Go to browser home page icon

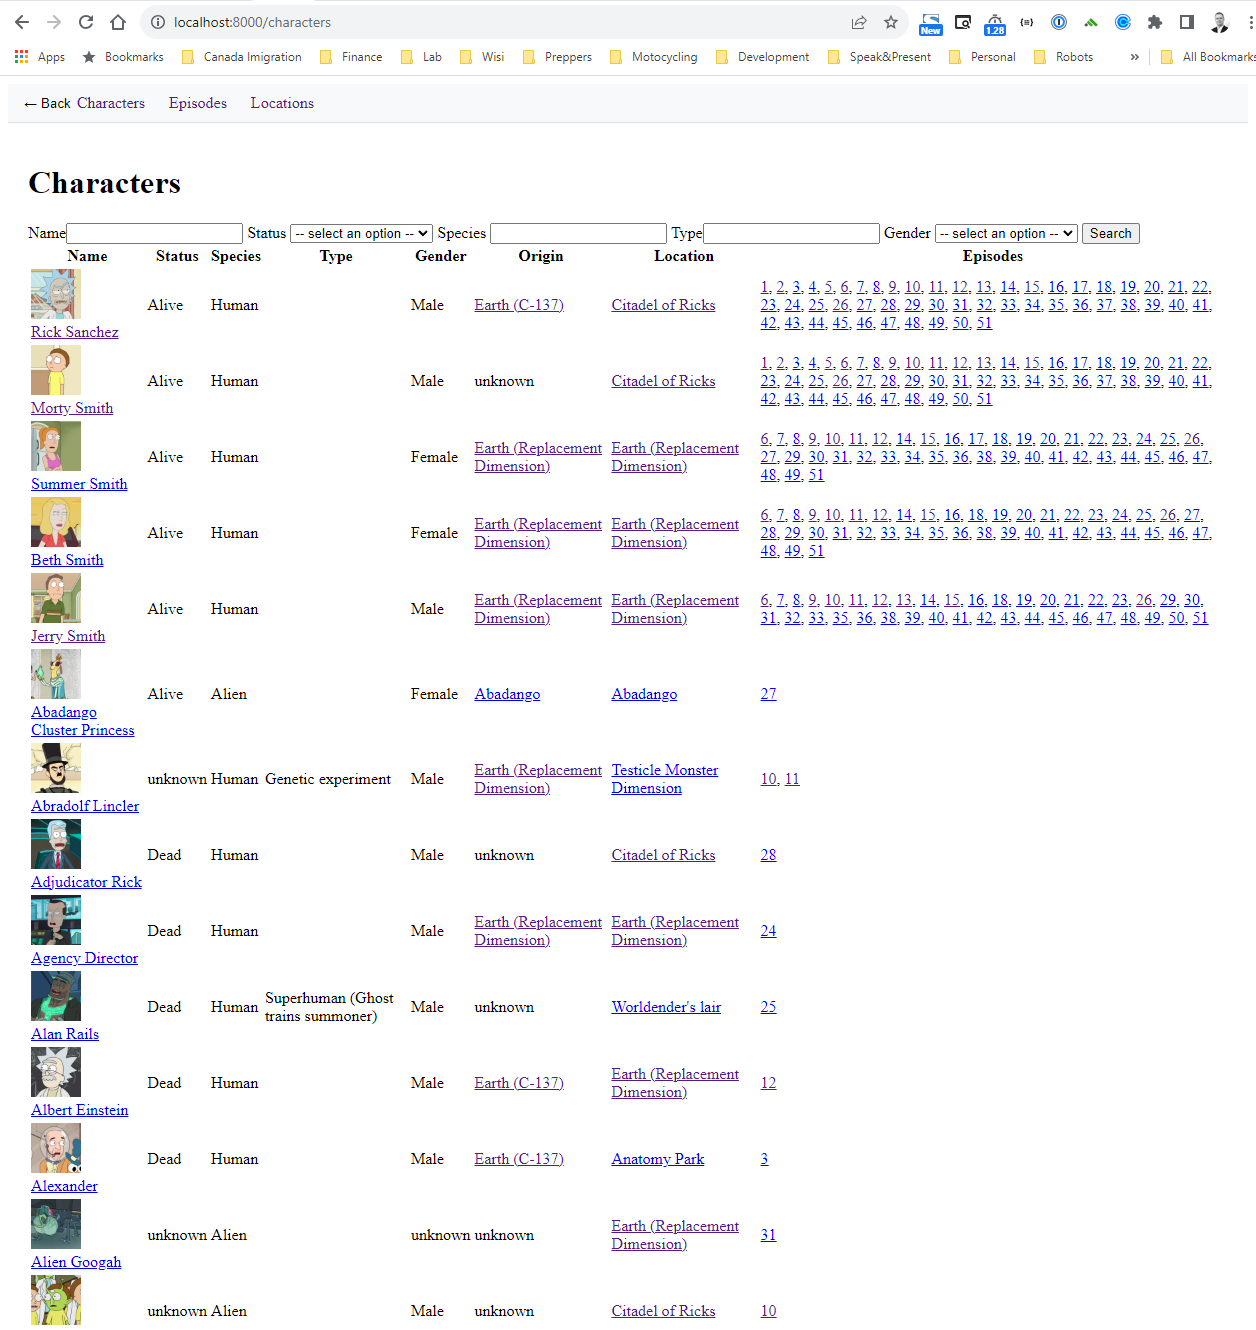(118, 22)
